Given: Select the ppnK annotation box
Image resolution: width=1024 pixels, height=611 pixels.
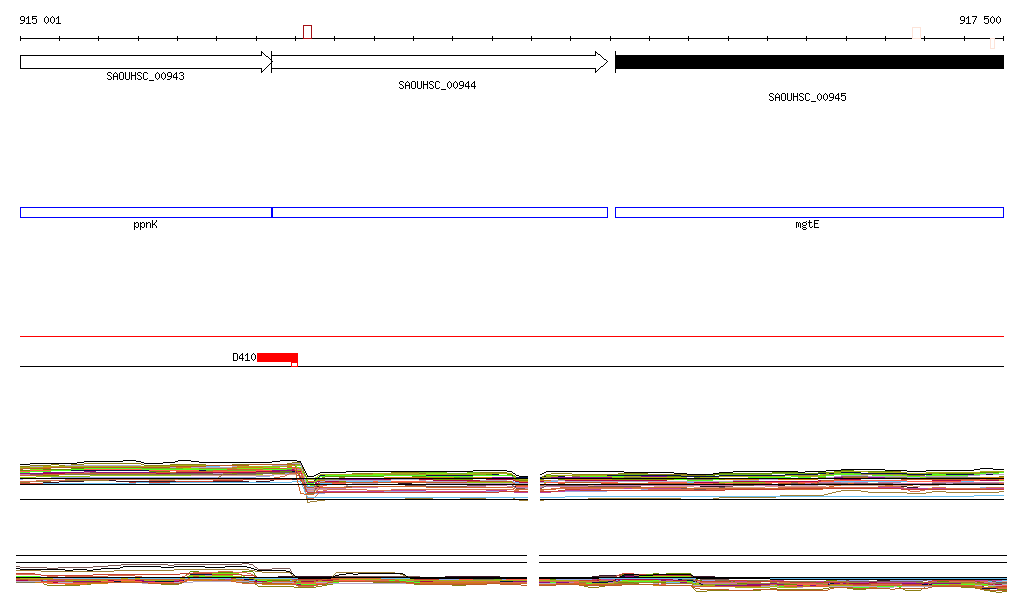Looking at the screenshot, I should pos(145,212).
